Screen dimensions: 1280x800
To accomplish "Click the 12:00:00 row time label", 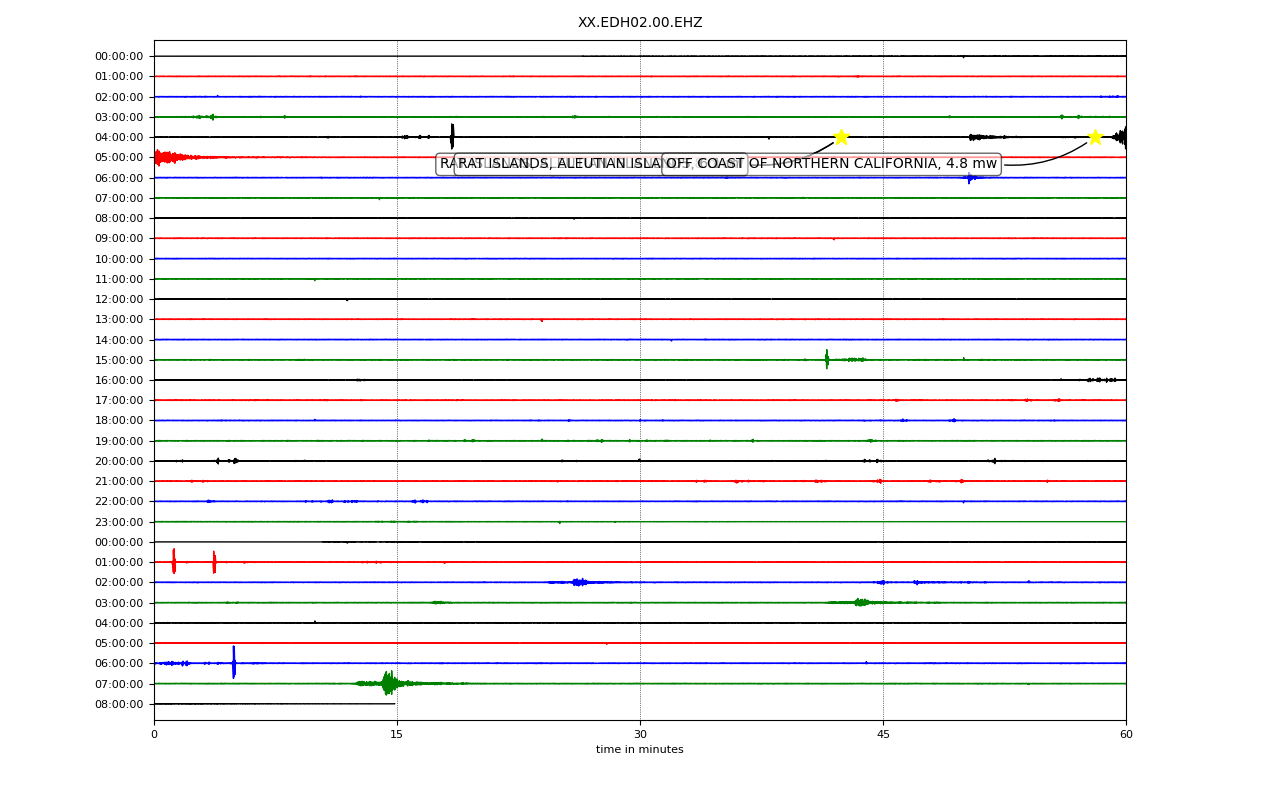I will click(x=119, y=299).
